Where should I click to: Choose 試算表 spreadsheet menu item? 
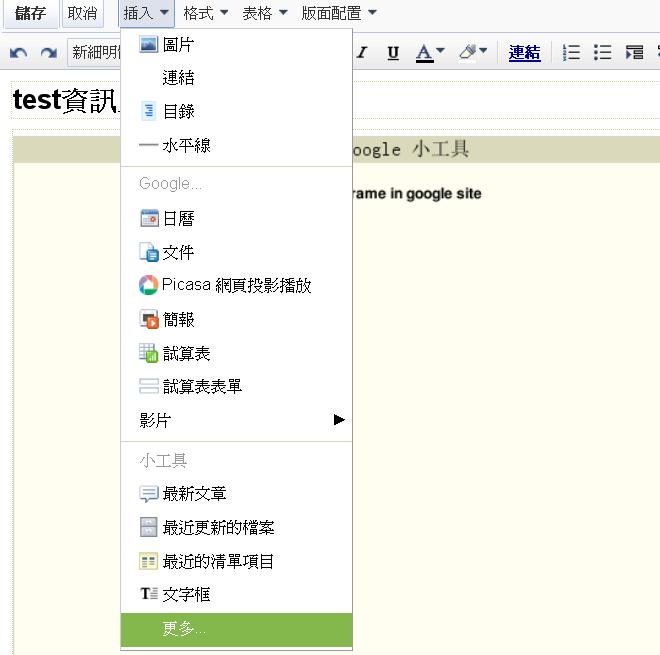[x=236, y=354]
